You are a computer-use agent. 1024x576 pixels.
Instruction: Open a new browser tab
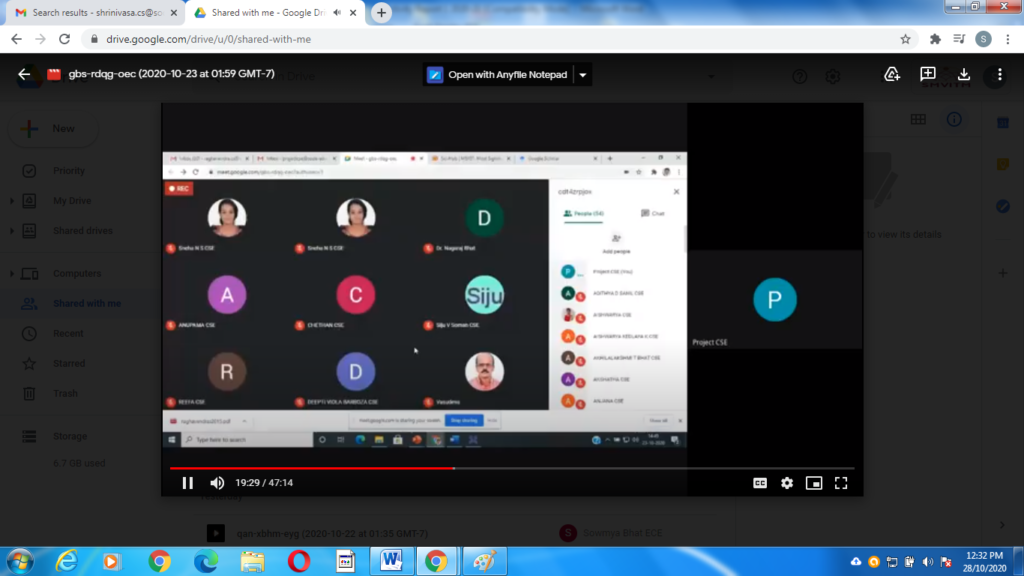pyautogui.click(x=382, y=13)
